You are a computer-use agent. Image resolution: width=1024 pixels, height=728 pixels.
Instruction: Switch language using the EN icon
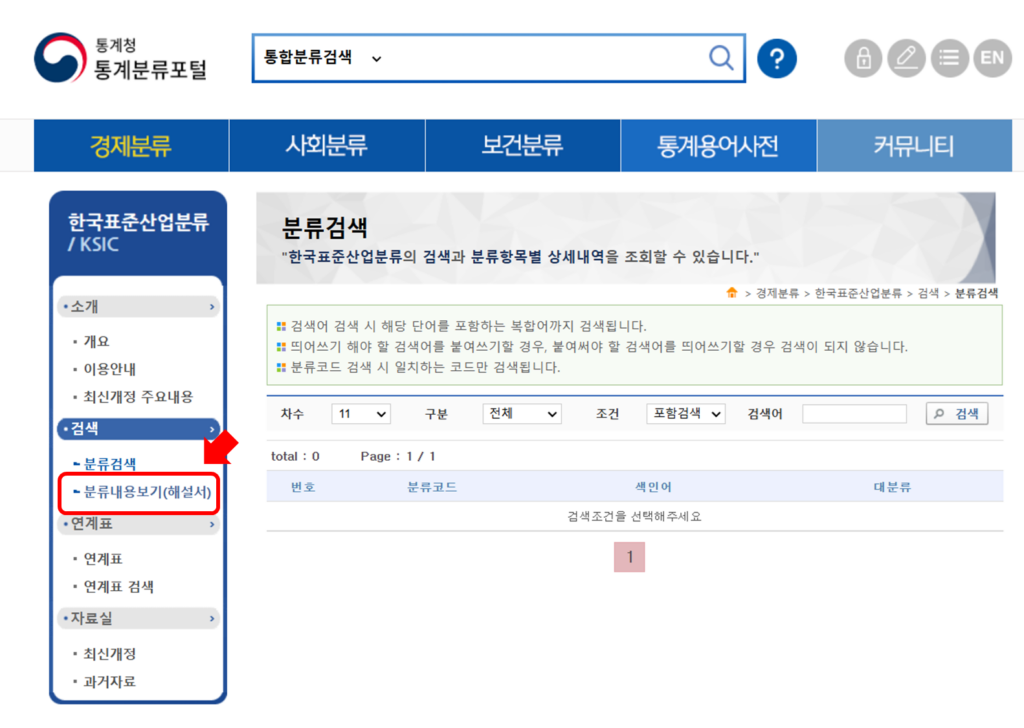coord(992,58)
